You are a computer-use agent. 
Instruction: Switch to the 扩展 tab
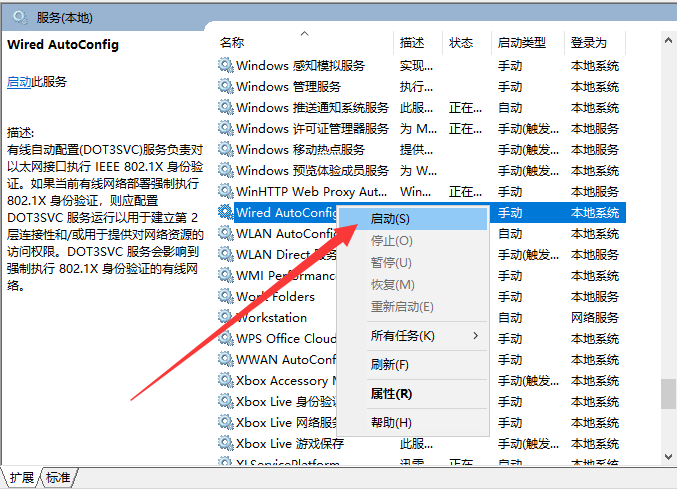(x=22, y=478)
